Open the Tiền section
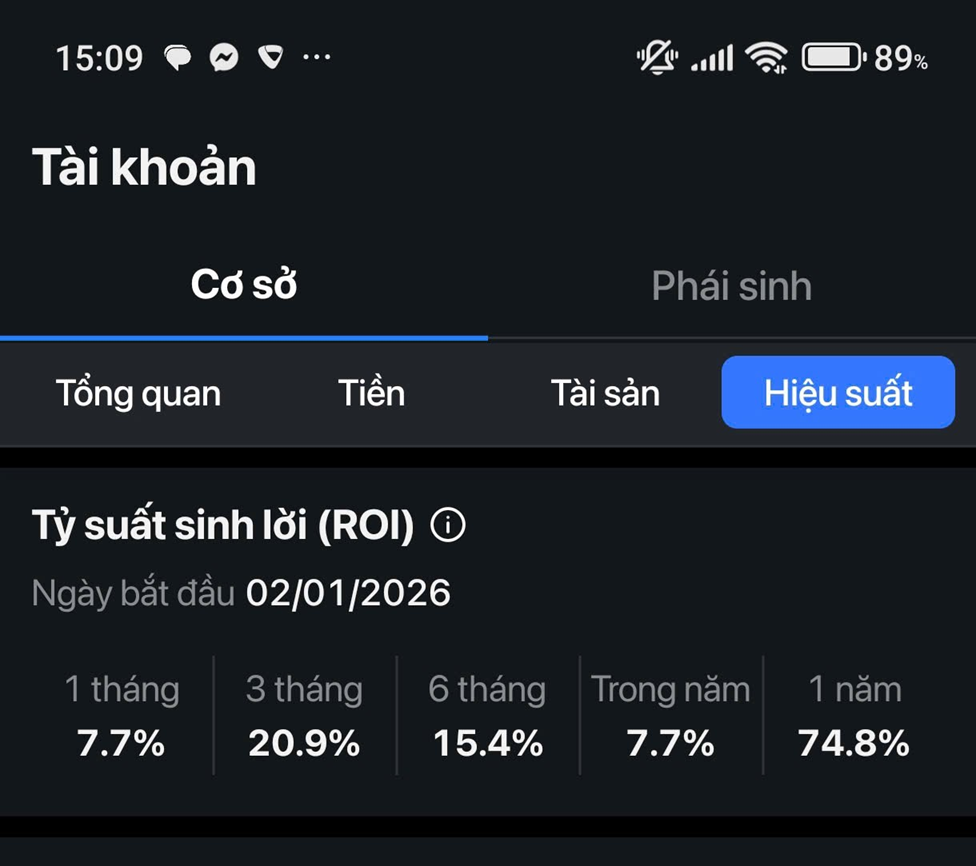 (371, 393)
